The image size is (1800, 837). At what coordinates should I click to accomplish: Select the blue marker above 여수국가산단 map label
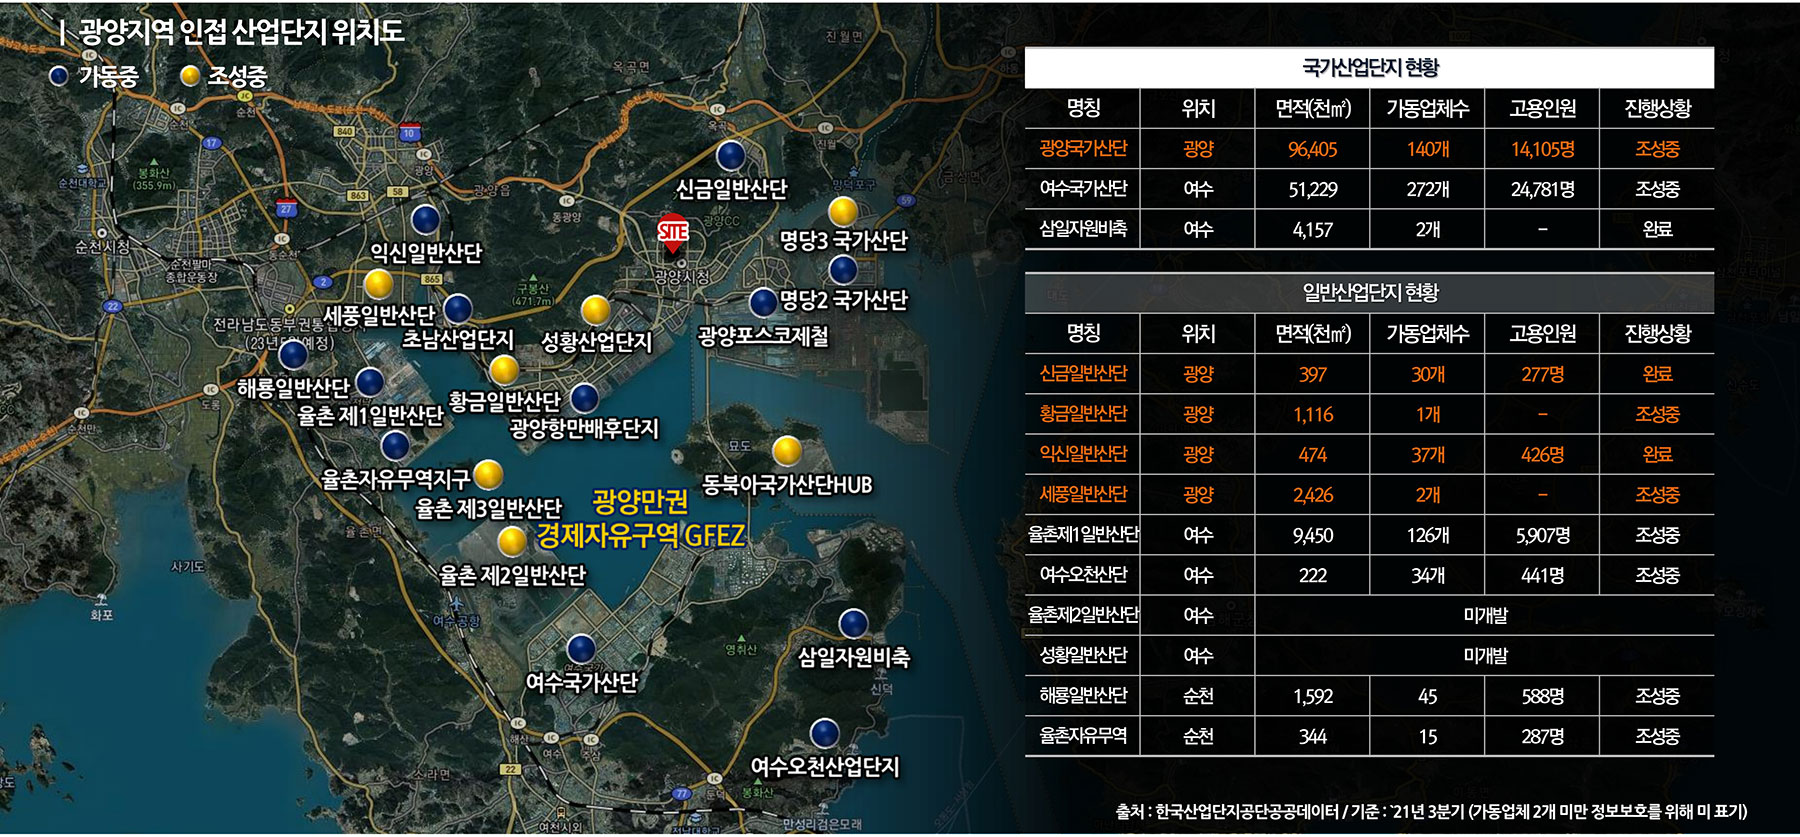pos(581,648)
